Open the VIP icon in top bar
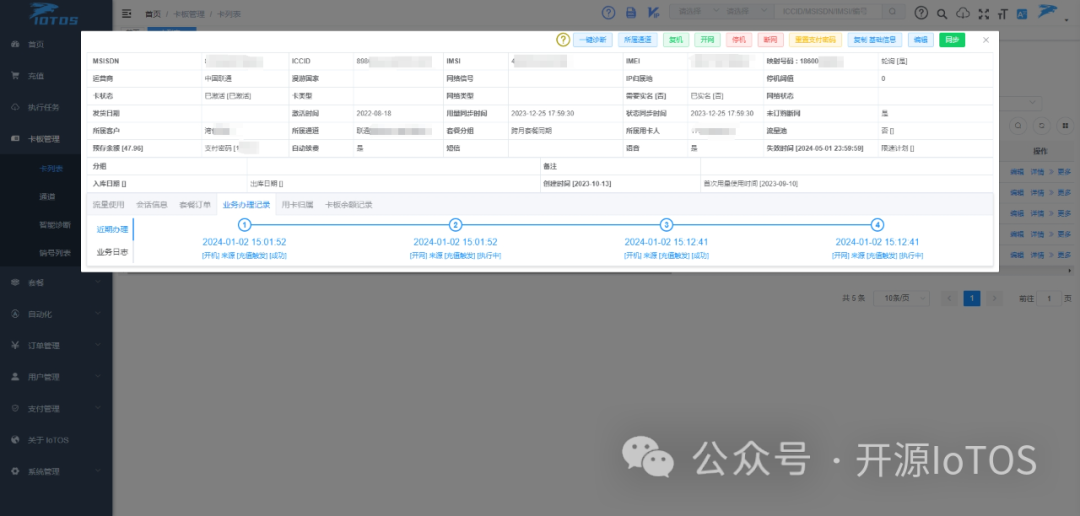This screenshot has height=516, width=1080. [x=654, y=12]
